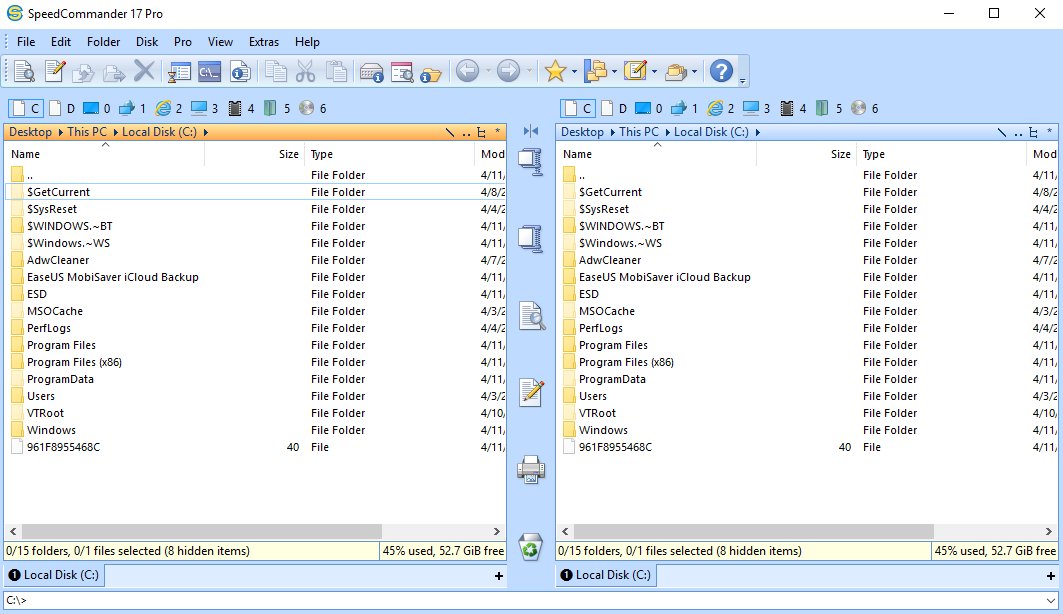The height and width of the screenshot is (614, 1063).
Task: Click the folder information icon
Action: point(430,72)
